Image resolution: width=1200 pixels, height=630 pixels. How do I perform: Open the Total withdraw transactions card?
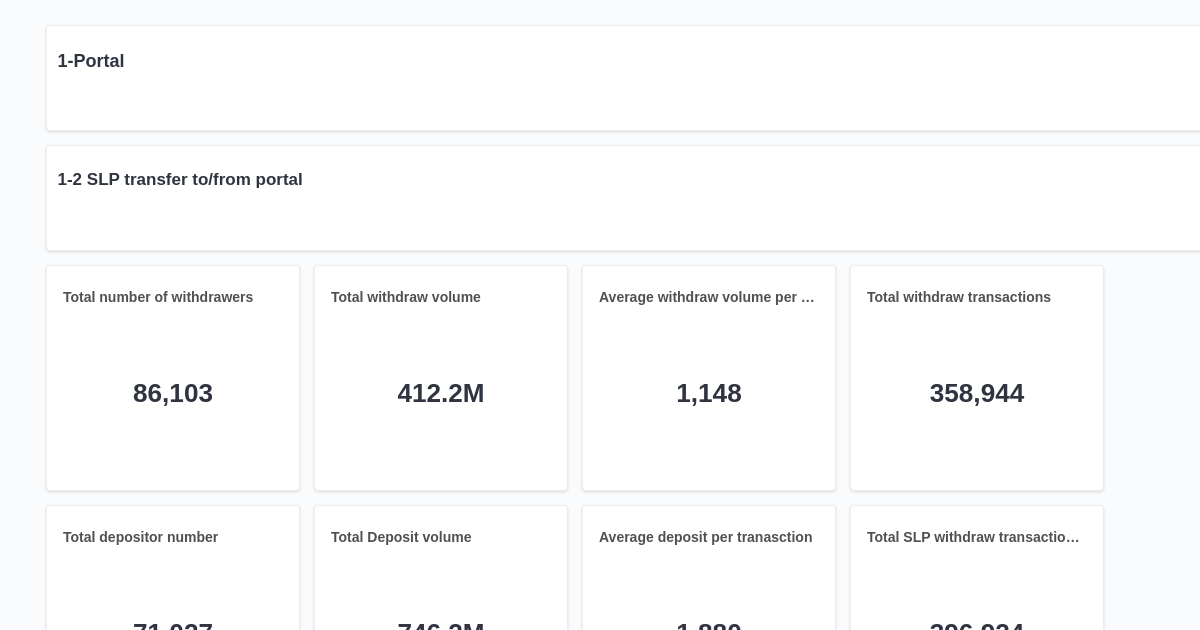(x=977, y=378)
